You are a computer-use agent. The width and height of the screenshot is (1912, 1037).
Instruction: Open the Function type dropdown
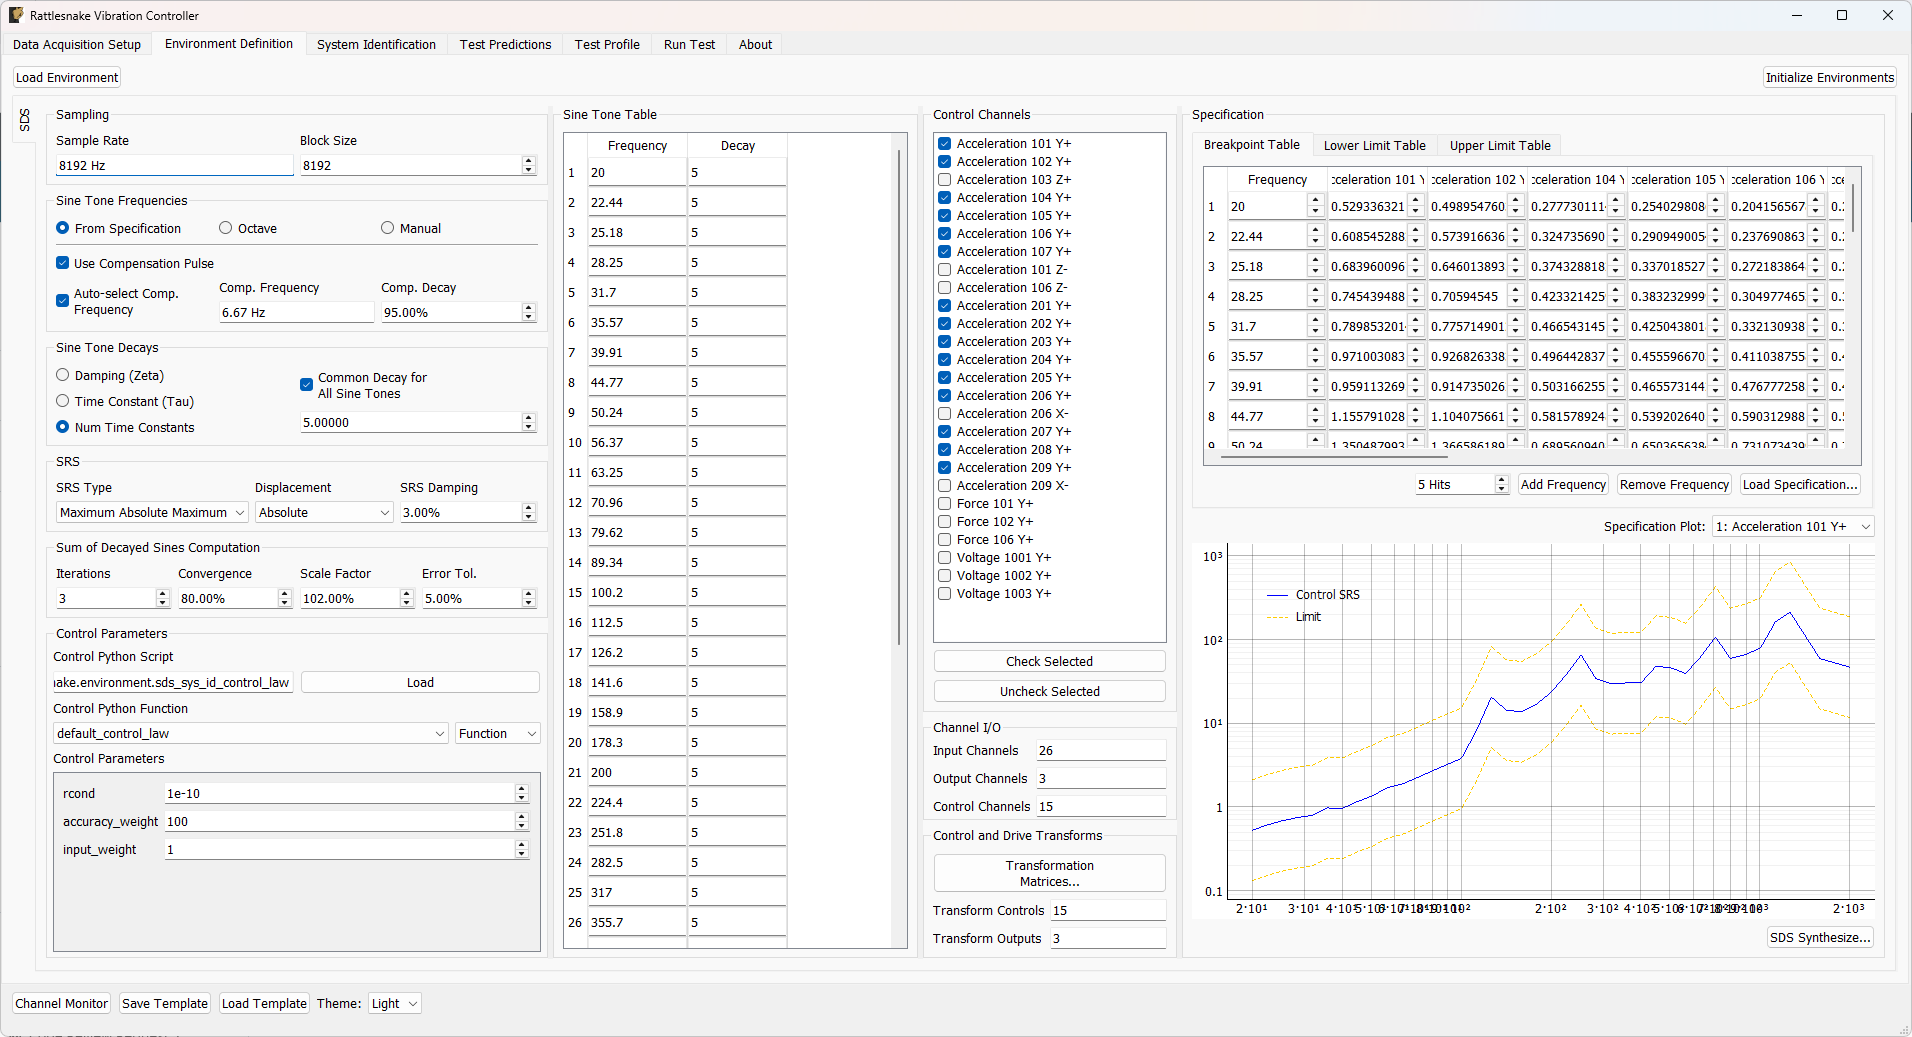tap(498, 733)
